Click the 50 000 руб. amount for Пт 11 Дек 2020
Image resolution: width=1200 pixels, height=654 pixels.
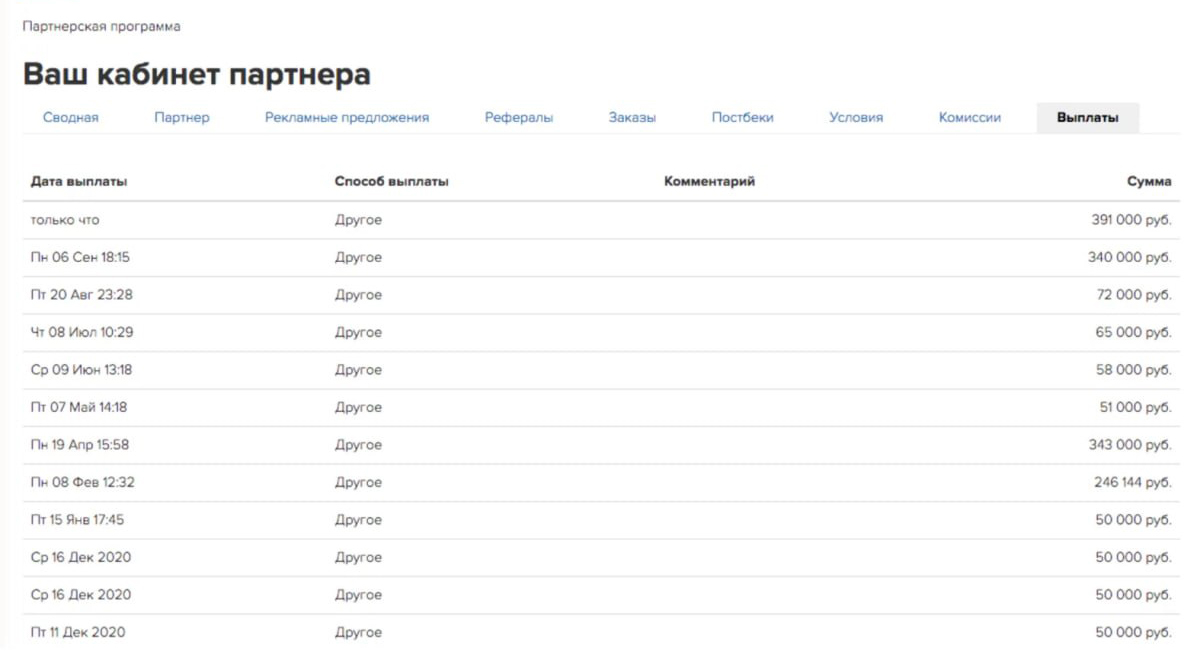(1134, 632)
